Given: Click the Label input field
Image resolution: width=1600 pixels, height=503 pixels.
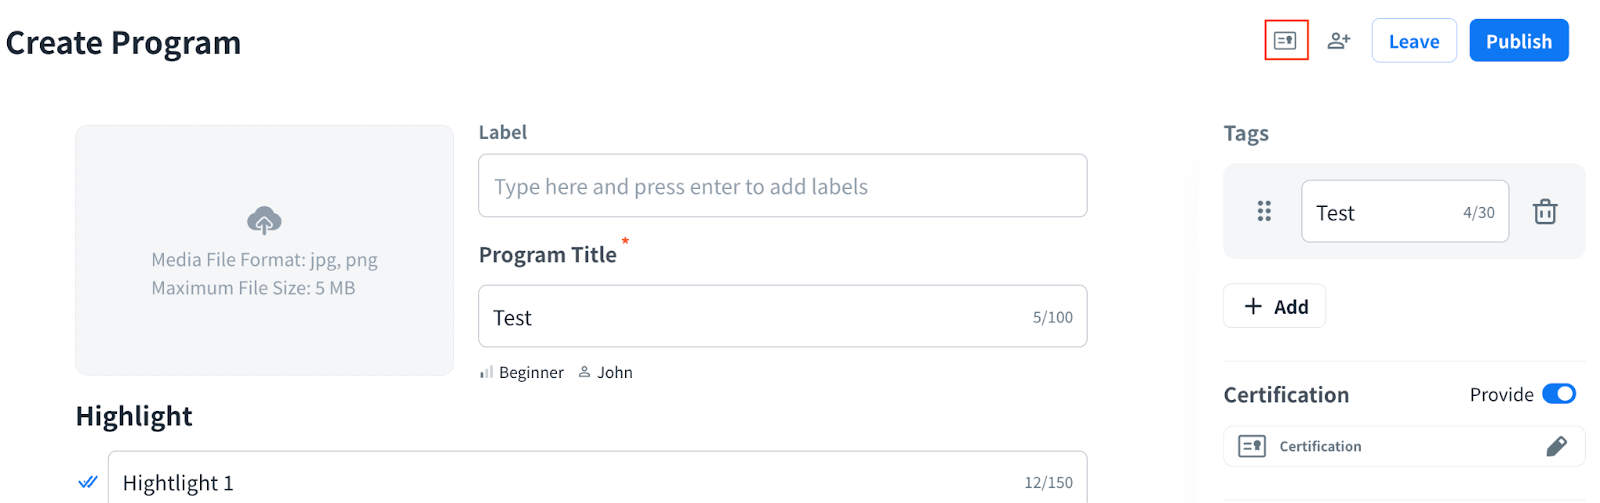Looking at the screenshot, I should click(782, 186).
